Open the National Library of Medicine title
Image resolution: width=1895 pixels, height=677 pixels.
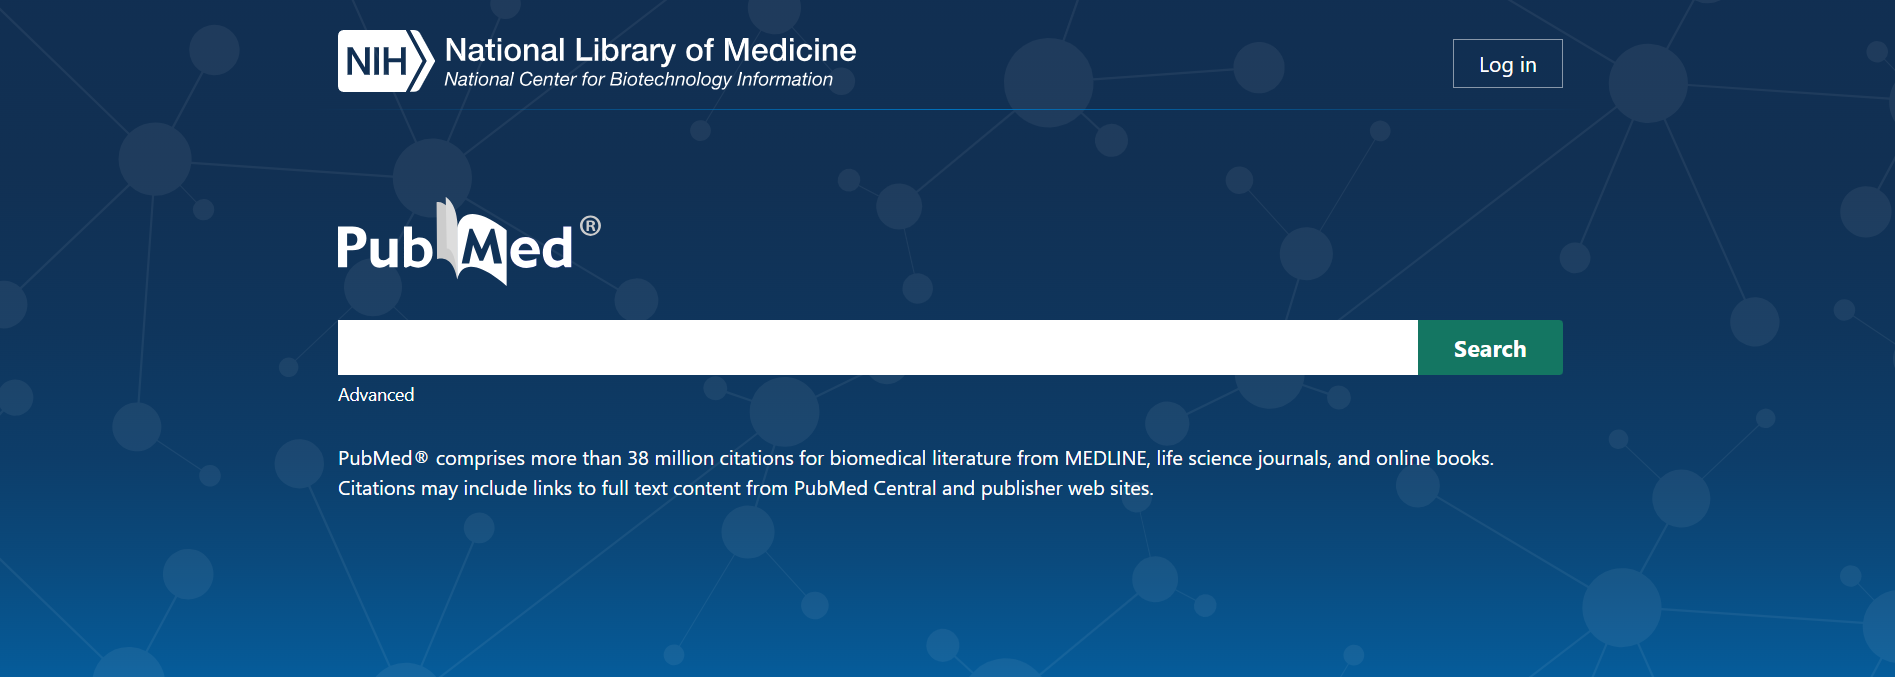650,50
